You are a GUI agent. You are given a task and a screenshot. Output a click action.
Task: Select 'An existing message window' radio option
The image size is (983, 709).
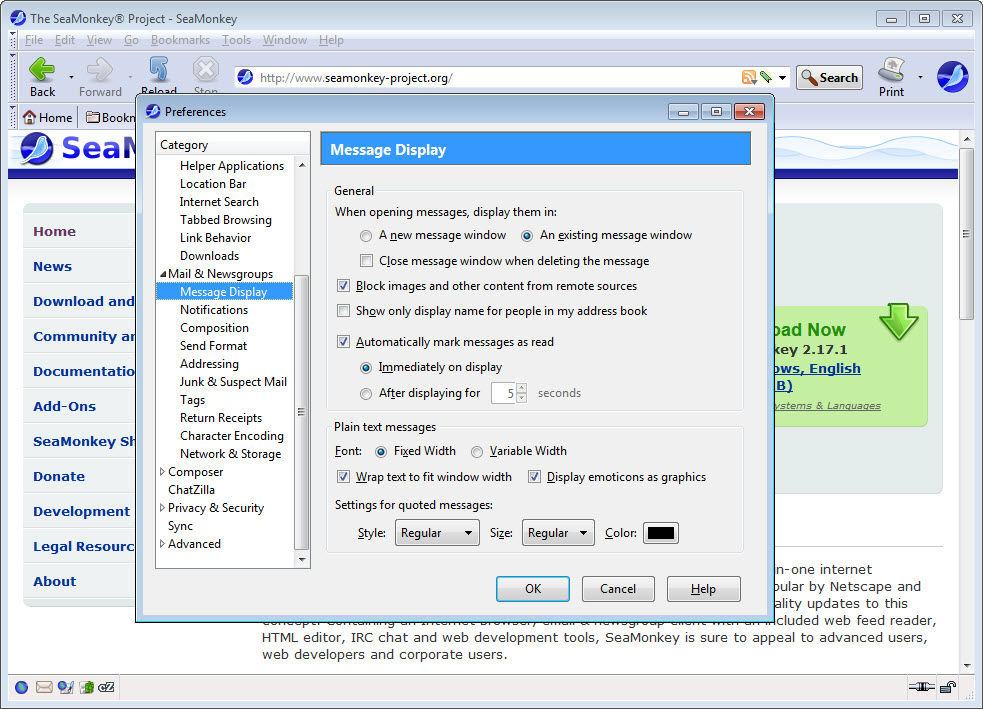tap(527, 236)
